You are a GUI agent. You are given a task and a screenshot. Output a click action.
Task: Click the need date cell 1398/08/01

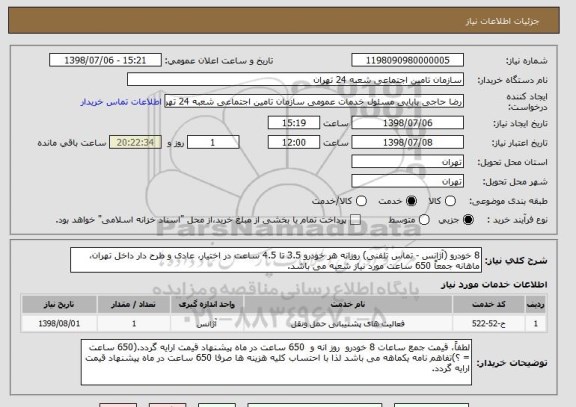[x=59, y=324]
